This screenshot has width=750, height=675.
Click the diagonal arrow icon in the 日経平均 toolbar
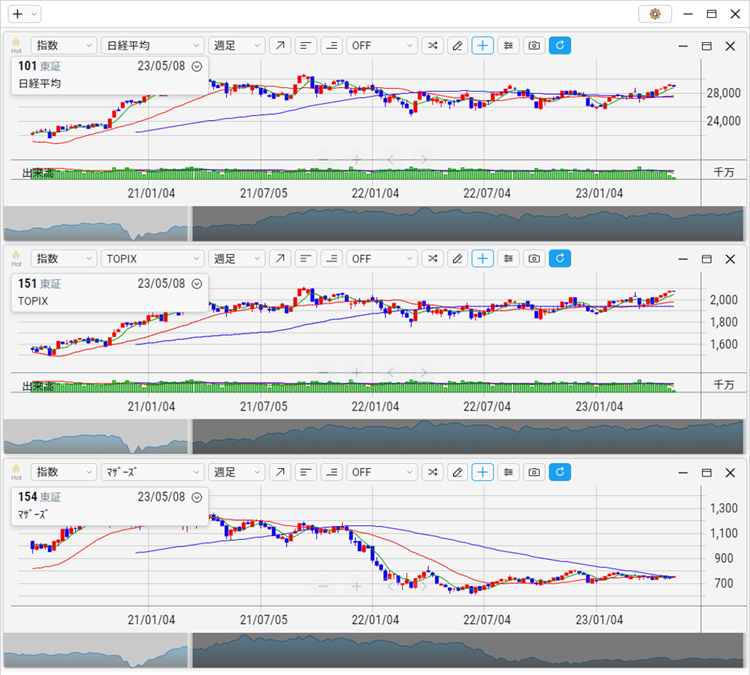point(280,46)
